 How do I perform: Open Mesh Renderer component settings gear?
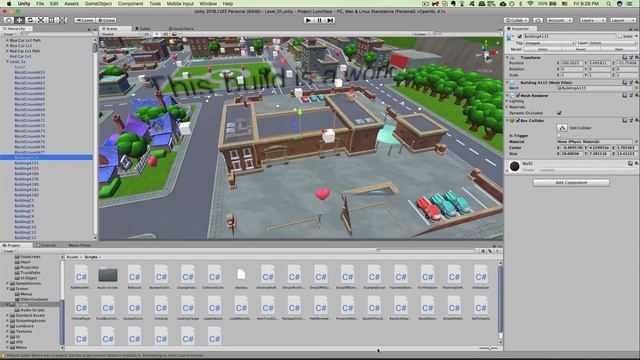coord(636,96)
